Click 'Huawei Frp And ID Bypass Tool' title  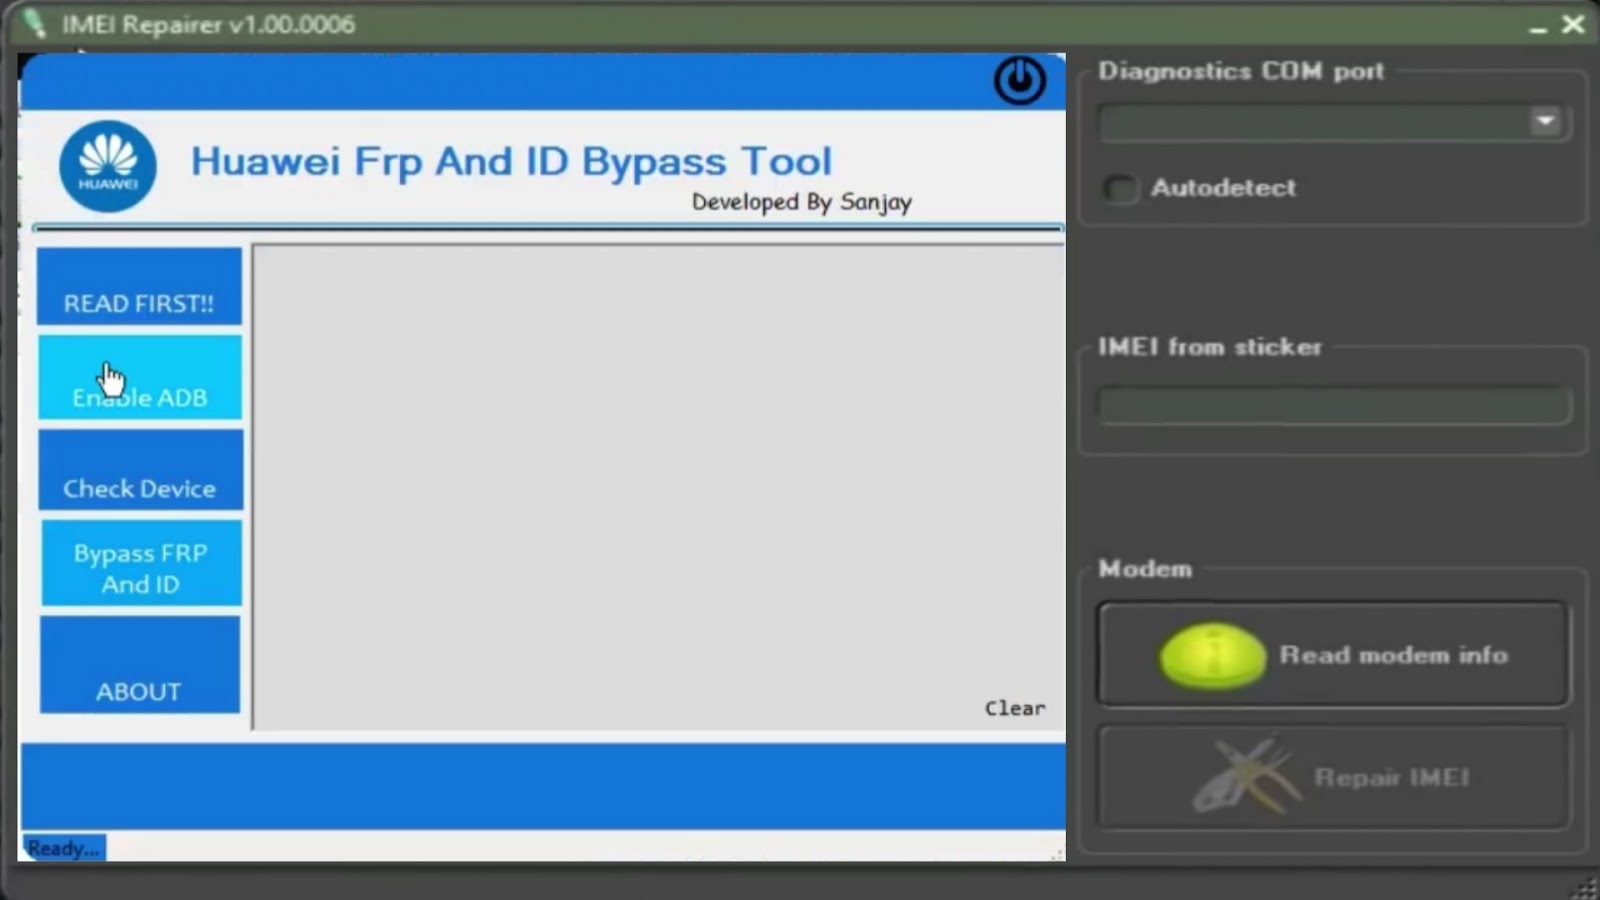tap(511, 162)
